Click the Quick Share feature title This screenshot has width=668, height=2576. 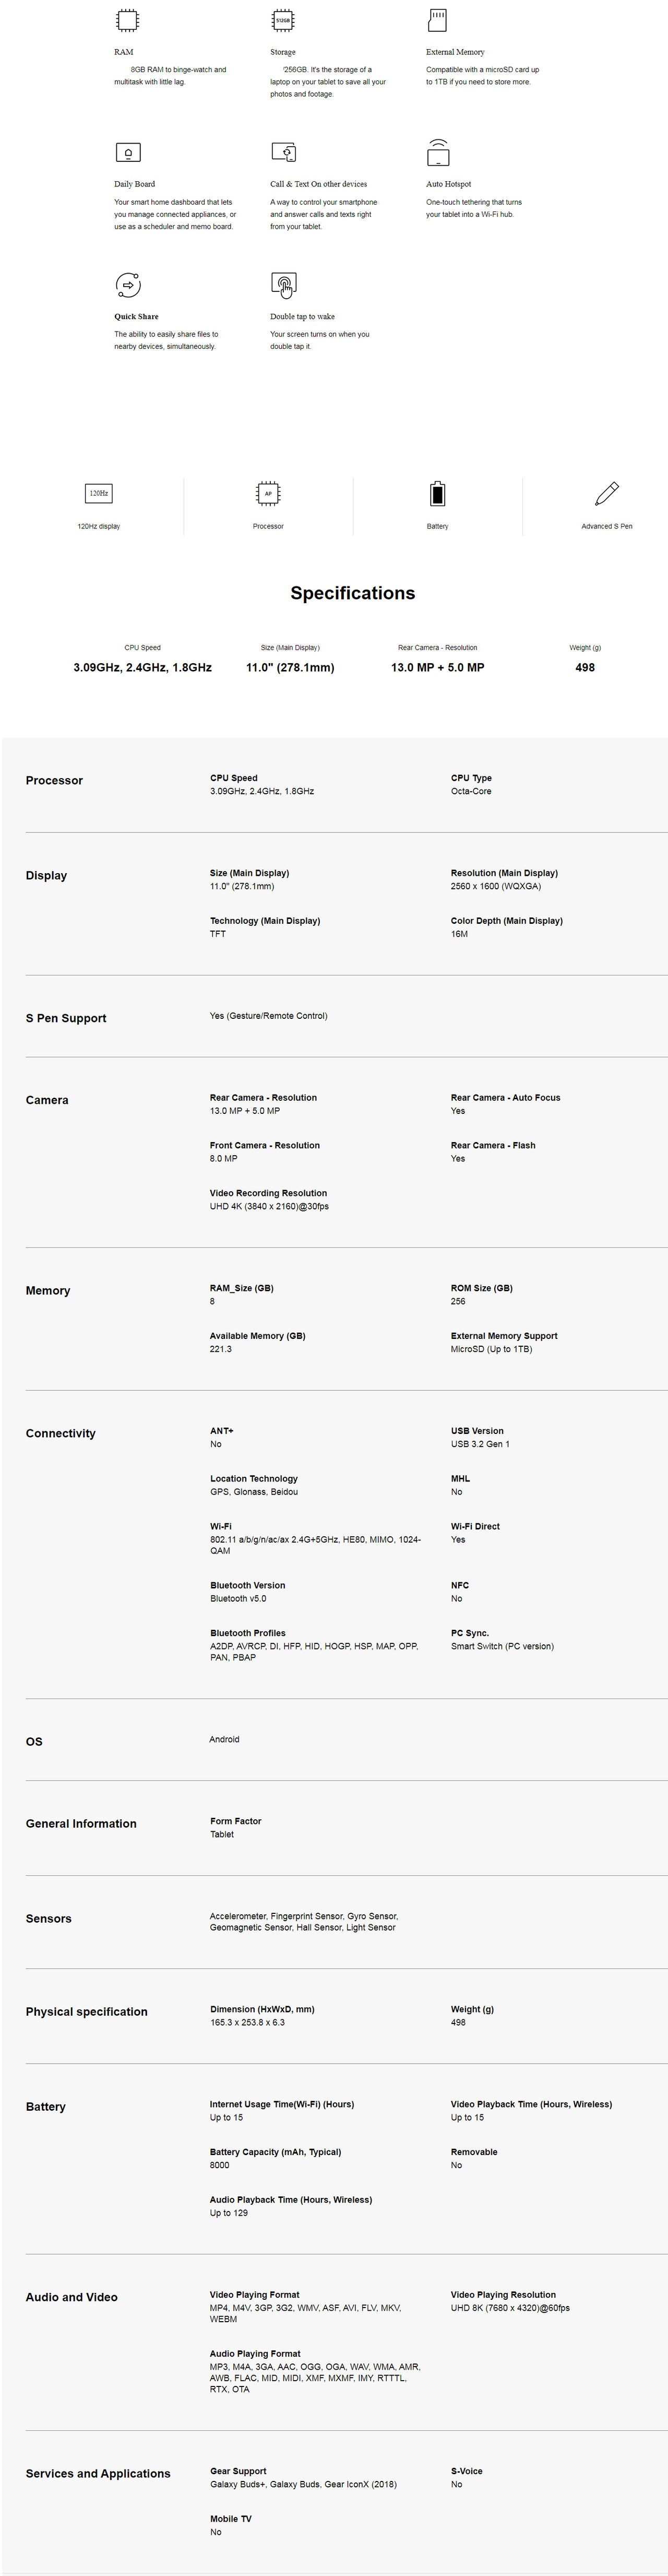[x=136, y=317]
